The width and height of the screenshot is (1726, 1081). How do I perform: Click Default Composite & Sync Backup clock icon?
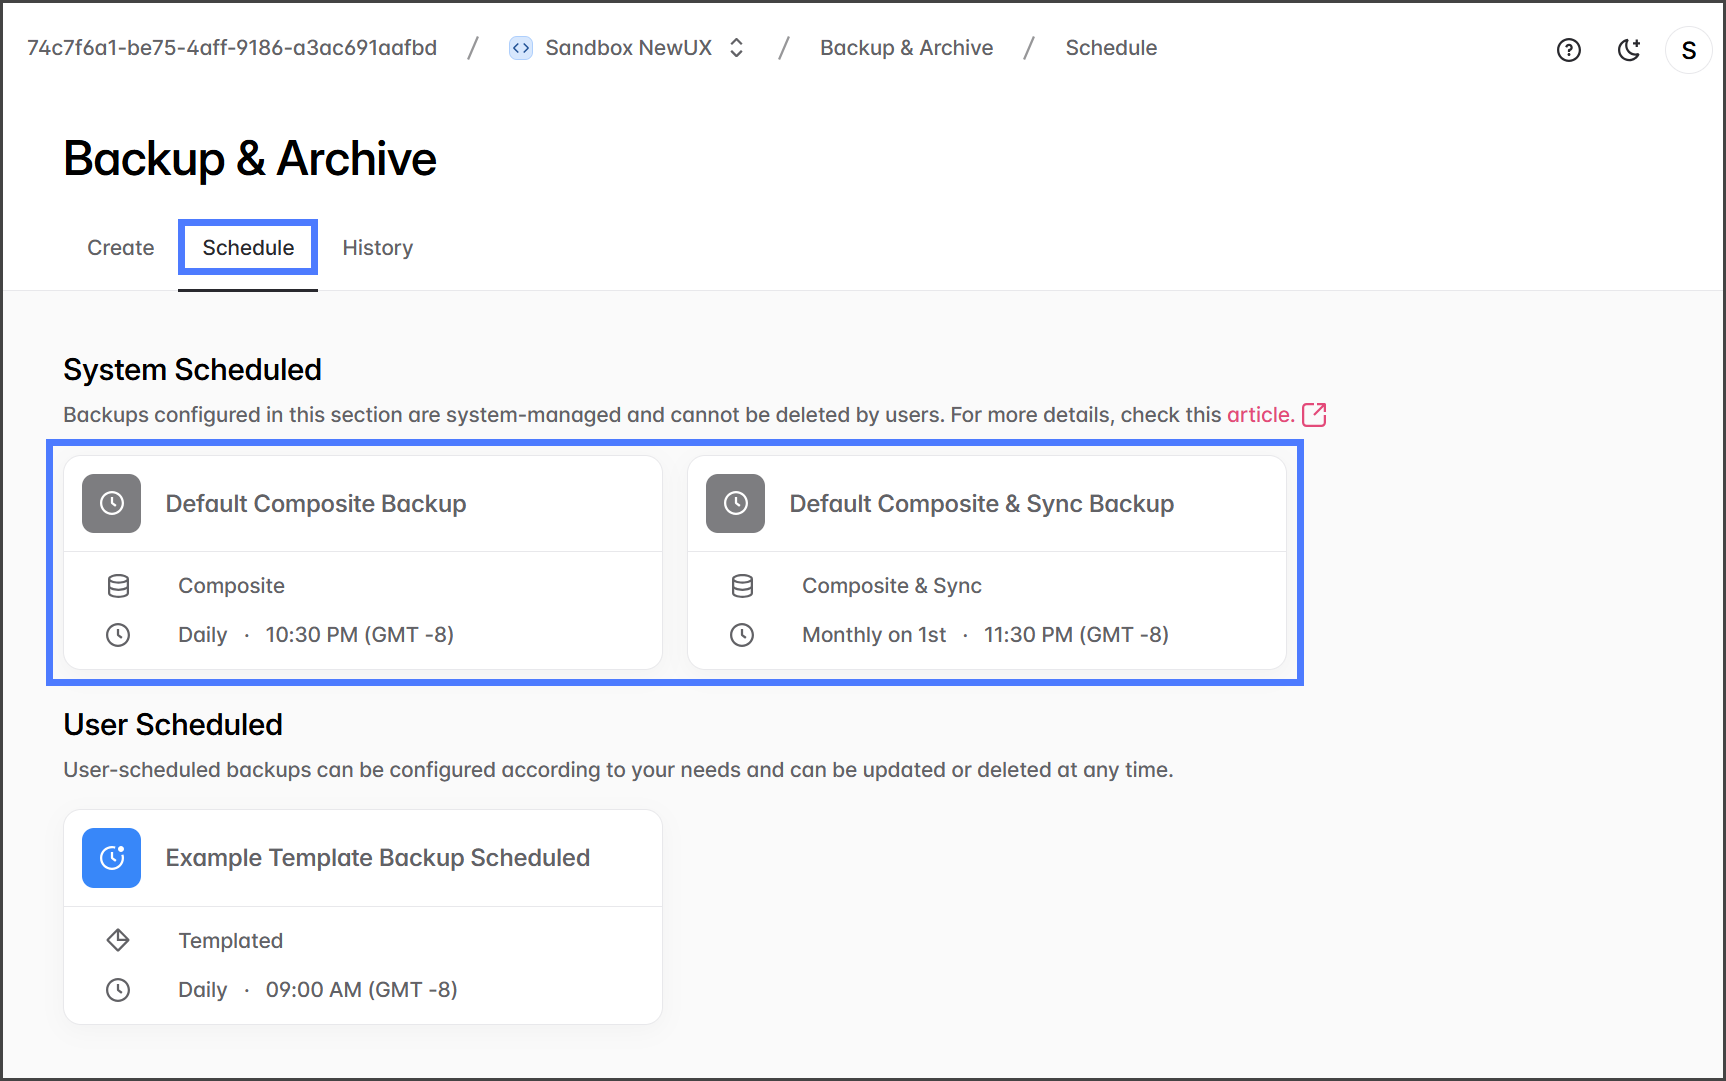click(x=735, y=503)
